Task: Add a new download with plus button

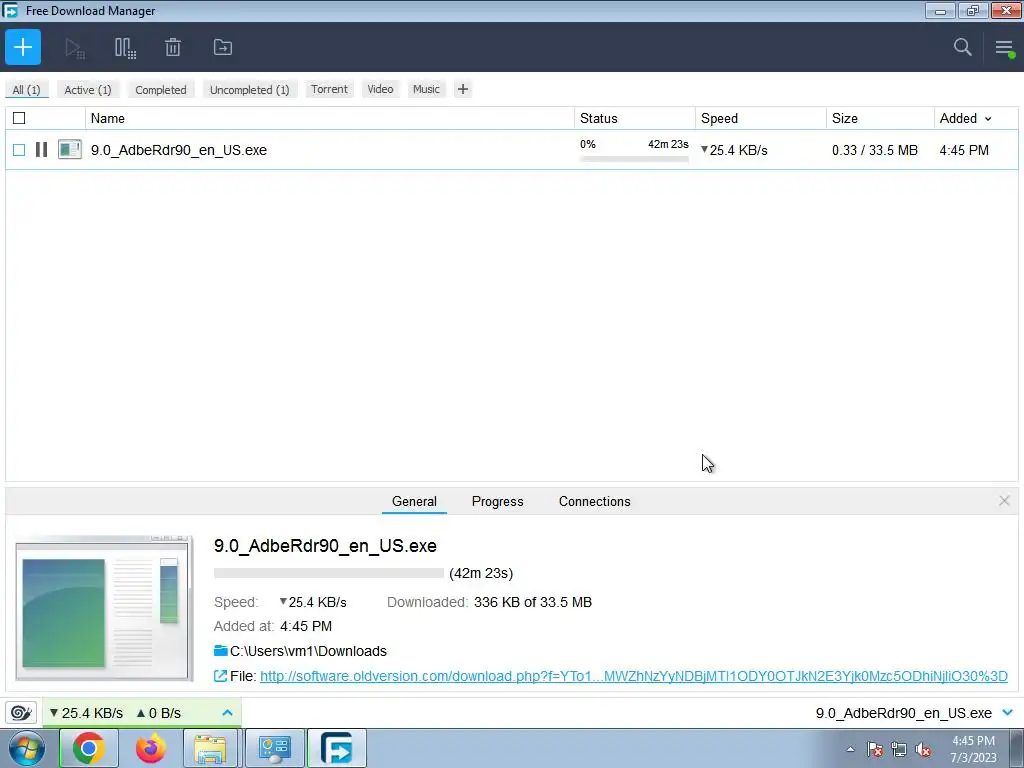Action: click(23, 47)
